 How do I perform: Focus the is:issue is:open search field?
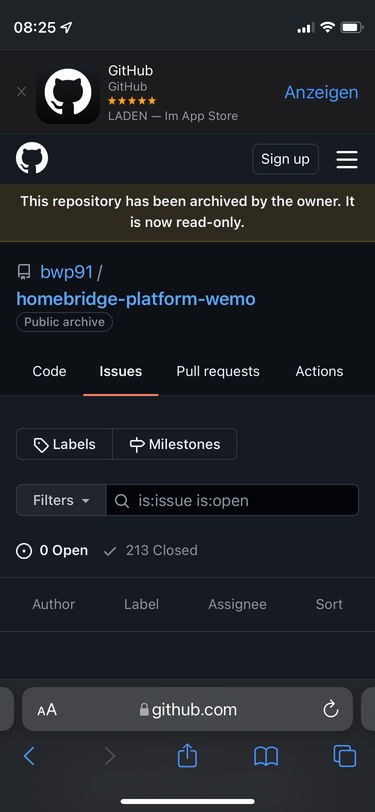tap(233, 500)
